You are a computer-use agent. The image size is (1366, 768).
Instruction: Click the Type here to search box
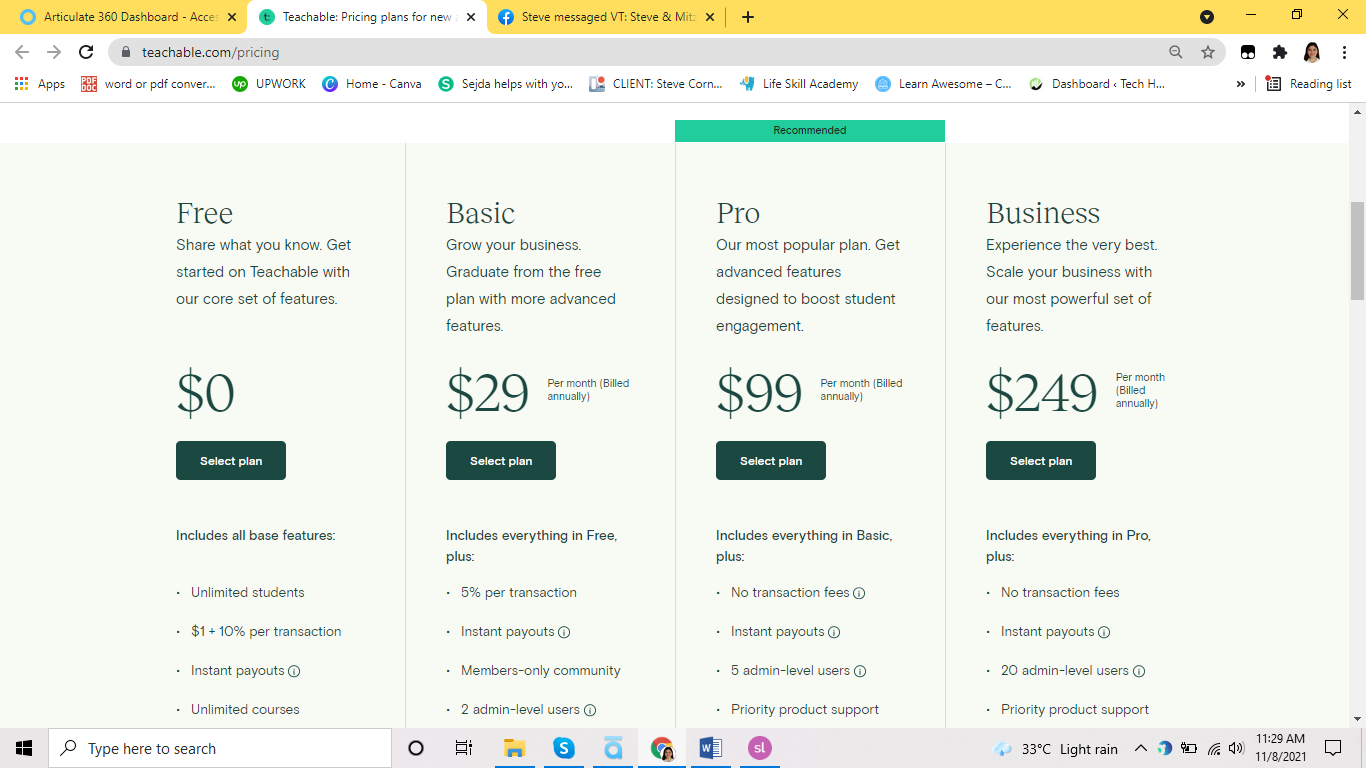220,748
